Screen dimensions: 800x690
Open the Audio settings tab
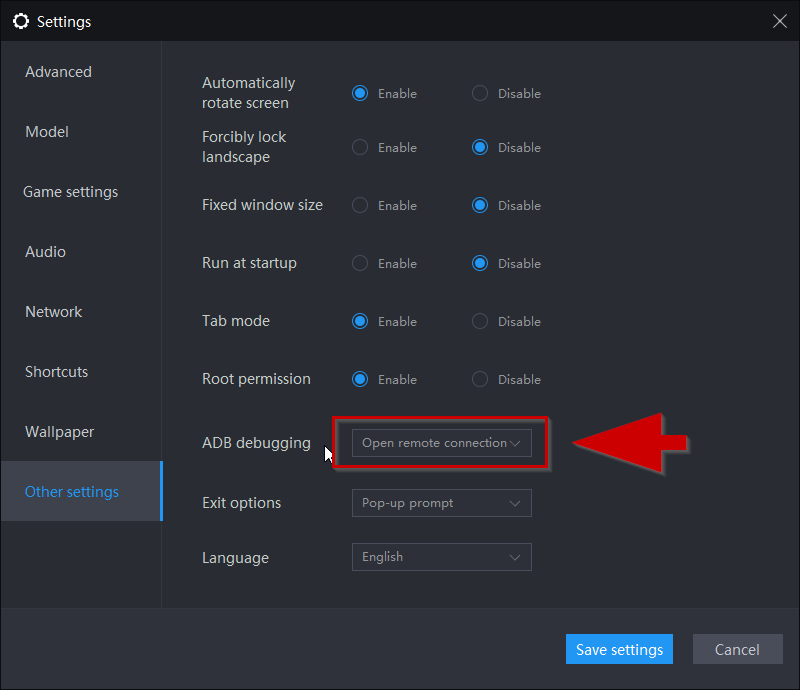coord(45,252)
